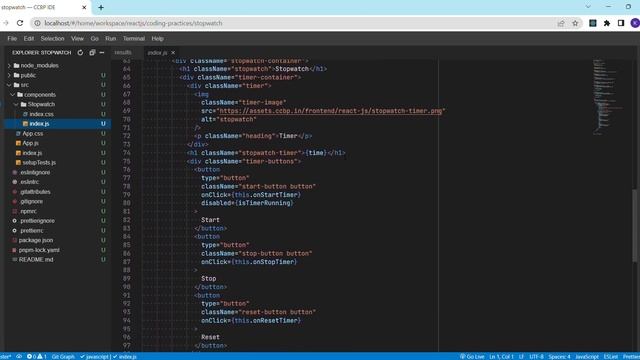Open the View menu

click(77, 38)
